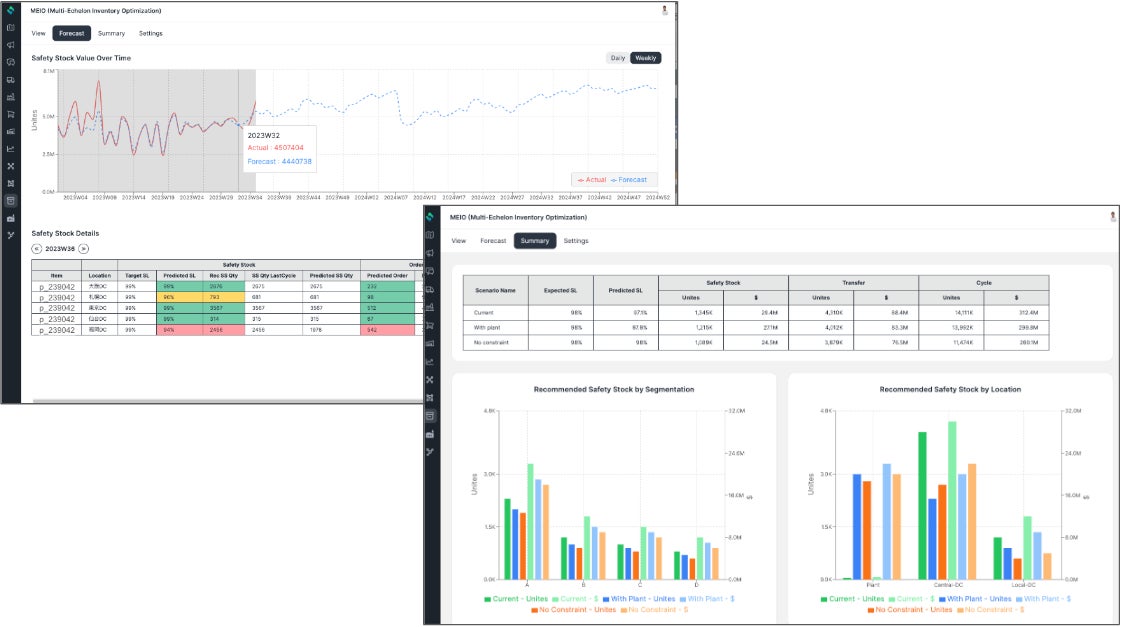Select the yellow 96% Predicted SL cell
1122x627 pixels.
pos(179,297)
